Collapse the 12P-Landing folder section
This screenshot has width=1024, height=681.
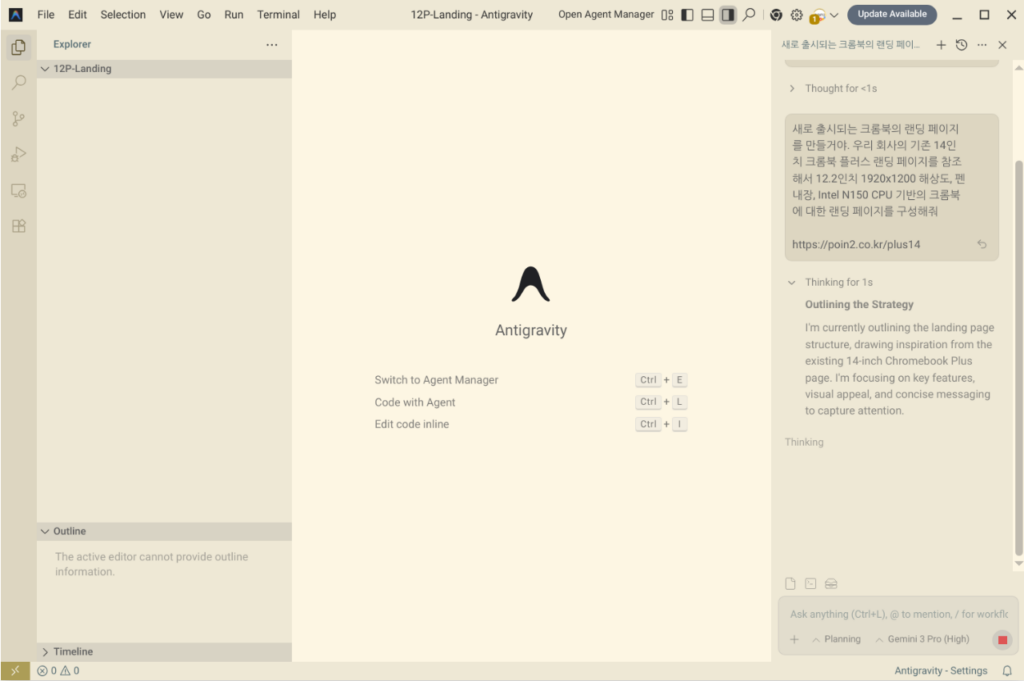45,69
